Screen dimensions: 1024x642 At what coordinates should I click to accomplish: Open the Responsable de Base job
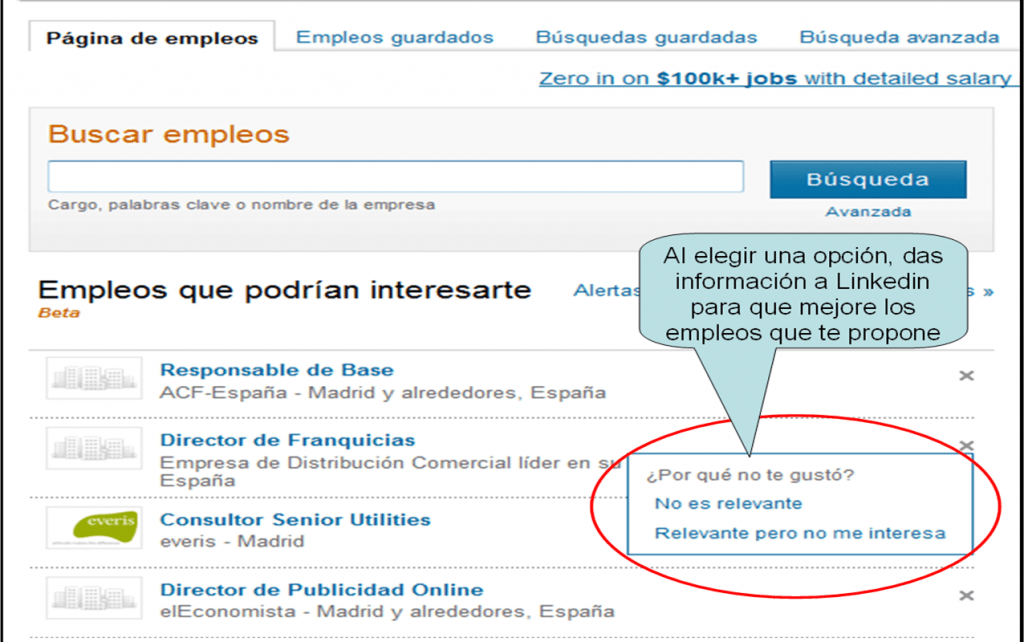point(277,370)
